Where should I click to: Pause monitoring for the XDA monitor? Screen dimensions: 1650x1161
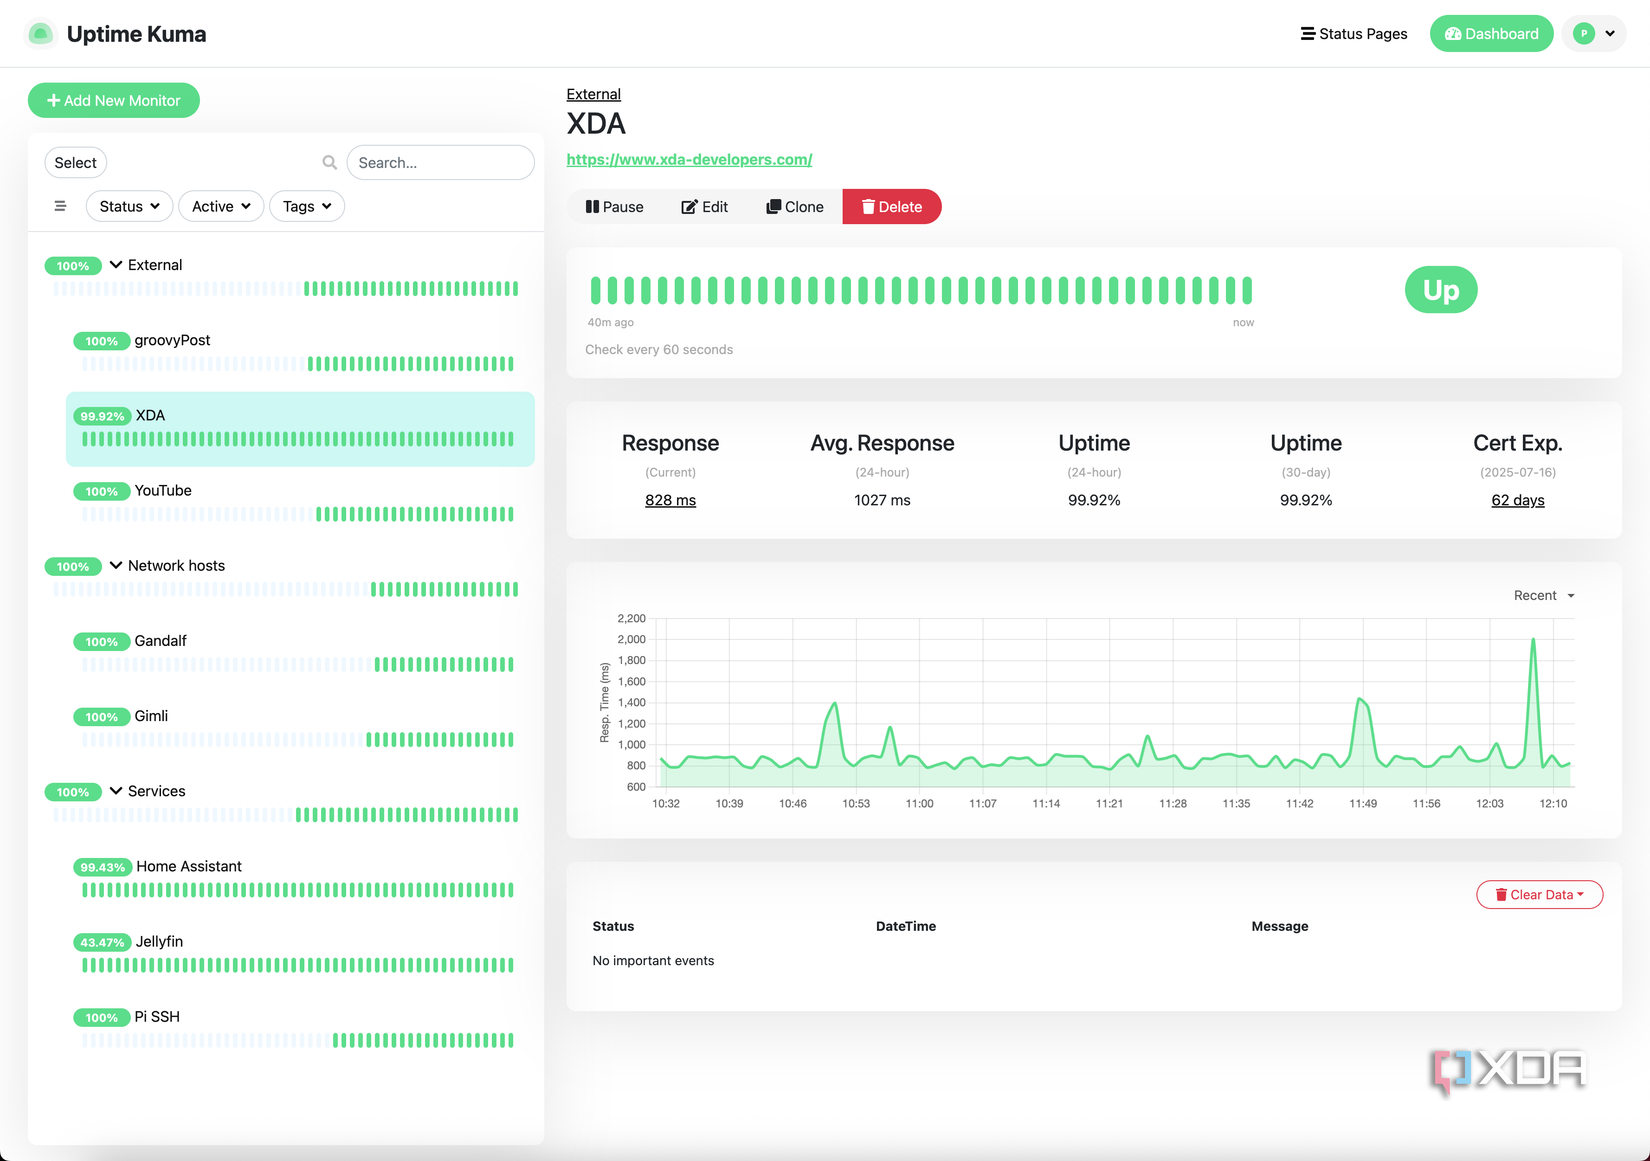point(614,206)
